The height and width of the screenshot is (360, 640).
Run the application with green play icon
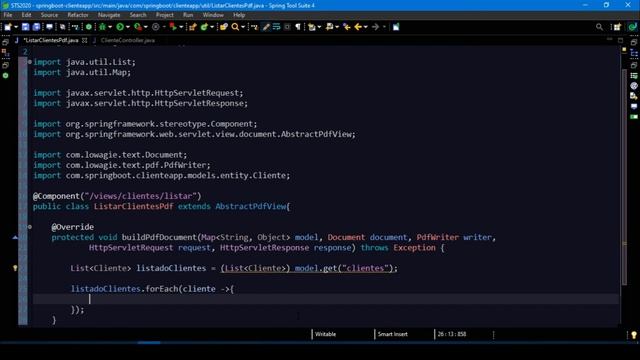click(120, 27)
